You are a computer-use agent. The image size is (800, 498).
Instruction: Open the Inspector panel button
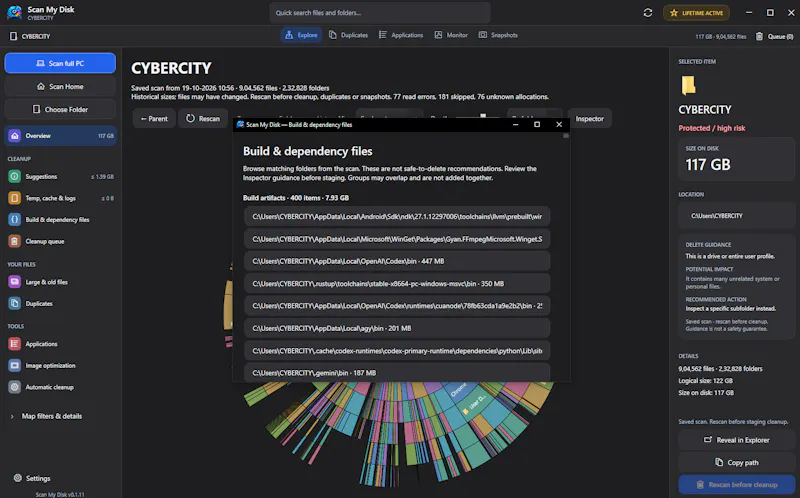[x=589, y=118]
